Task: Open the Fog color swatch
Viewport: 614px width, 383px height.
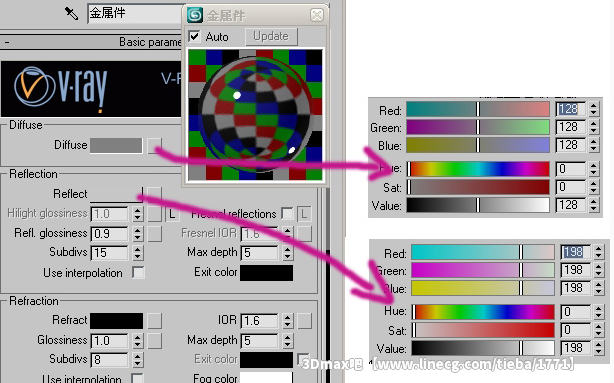Action: pyautogui.click(x=266, y=378)
